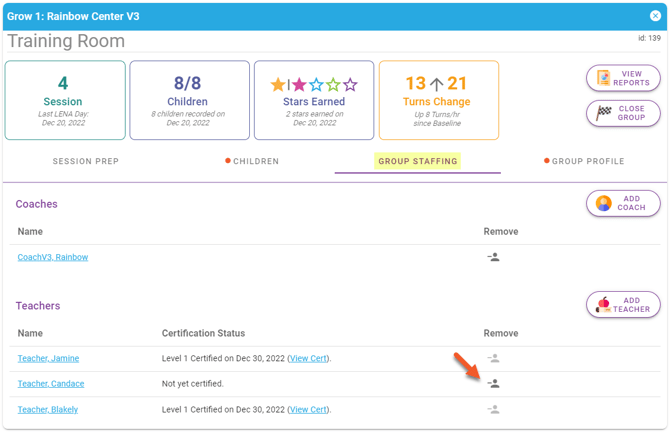
Task: Click the Add Coach button
Action: tap(623, 204)
